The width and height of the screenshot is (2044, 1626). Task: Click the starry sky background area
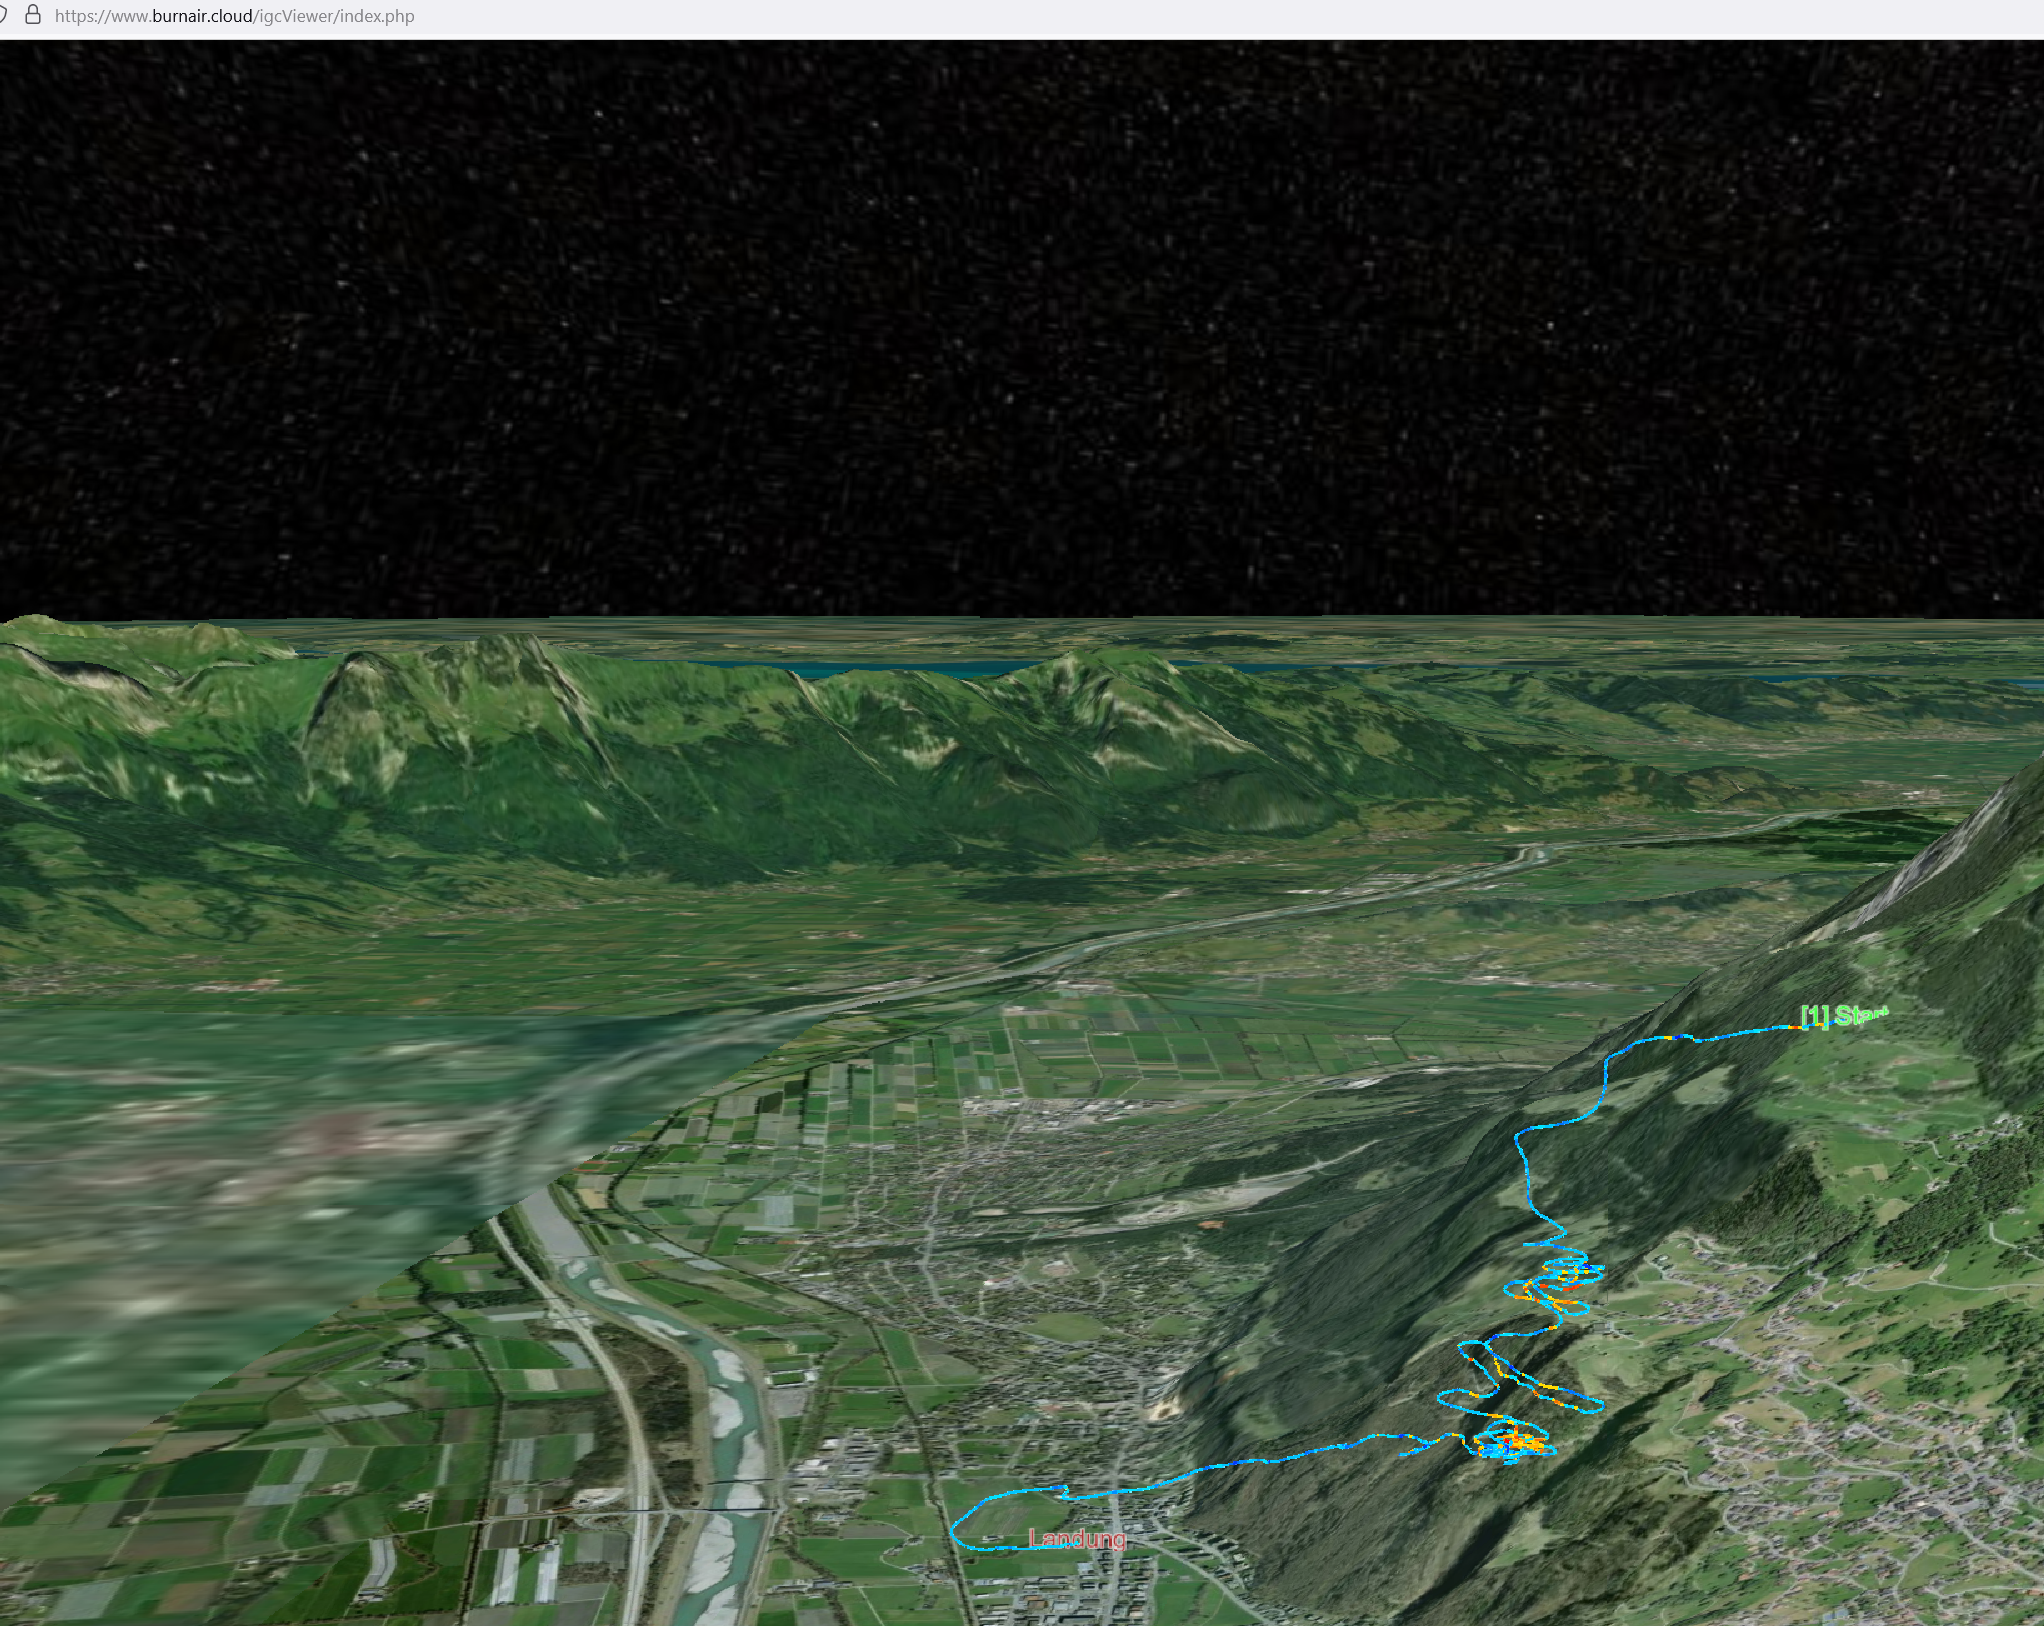[1000, 300]
